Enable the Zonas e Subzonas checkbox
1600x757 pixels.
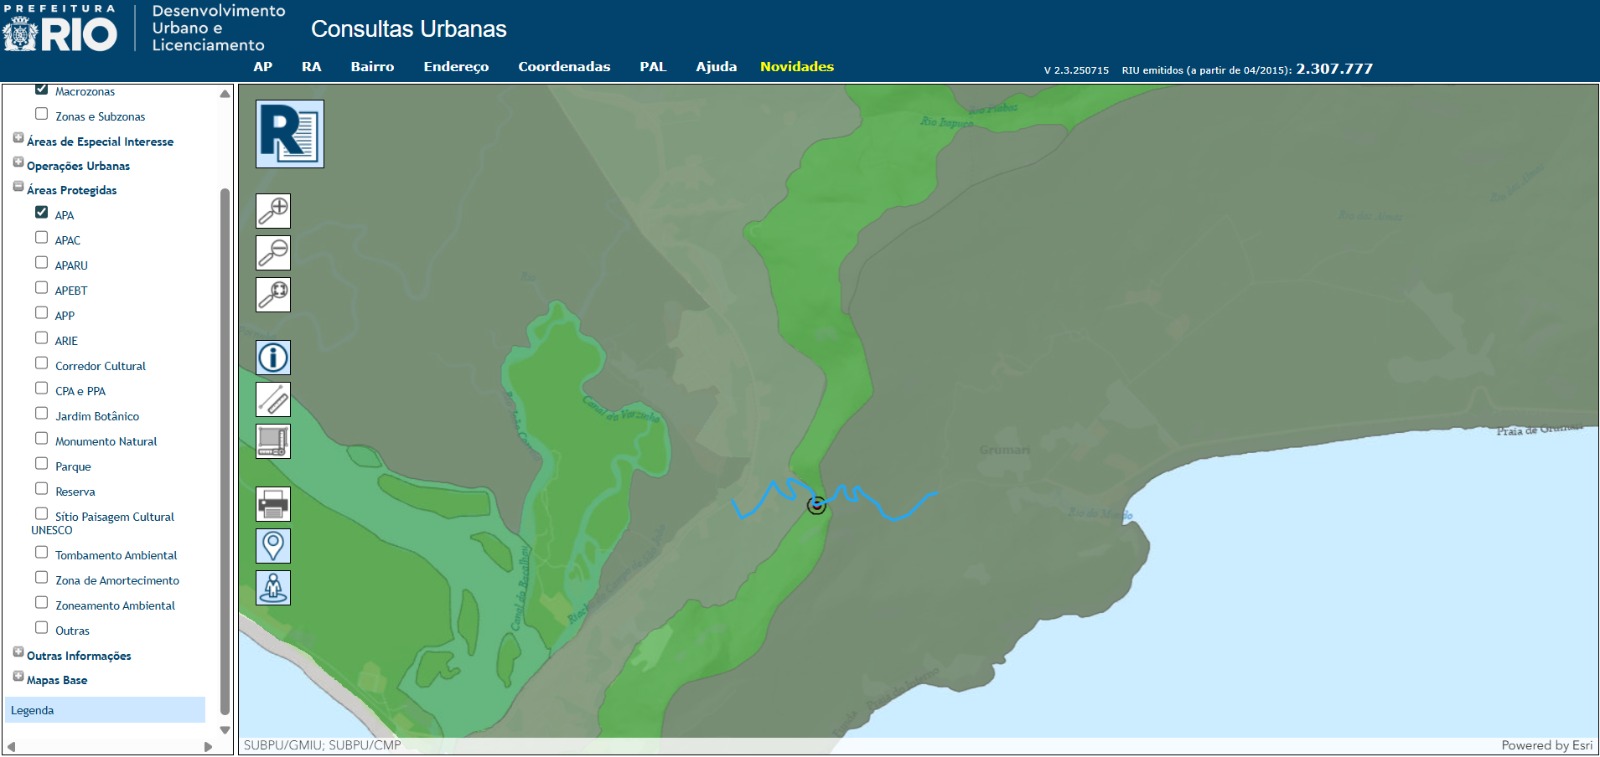[x=42, y=114]
